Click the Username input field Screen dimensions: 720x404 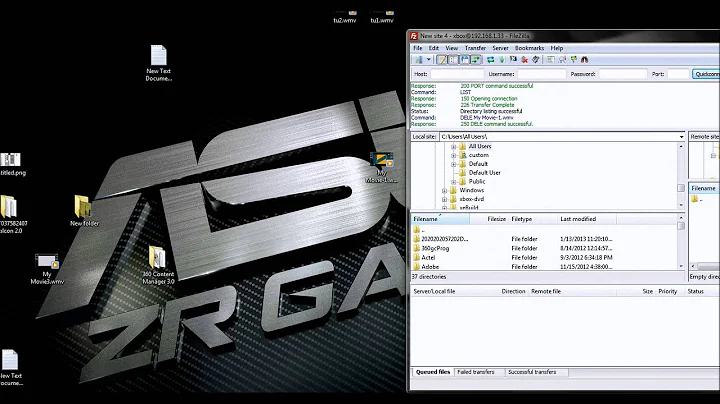(541, 74)
